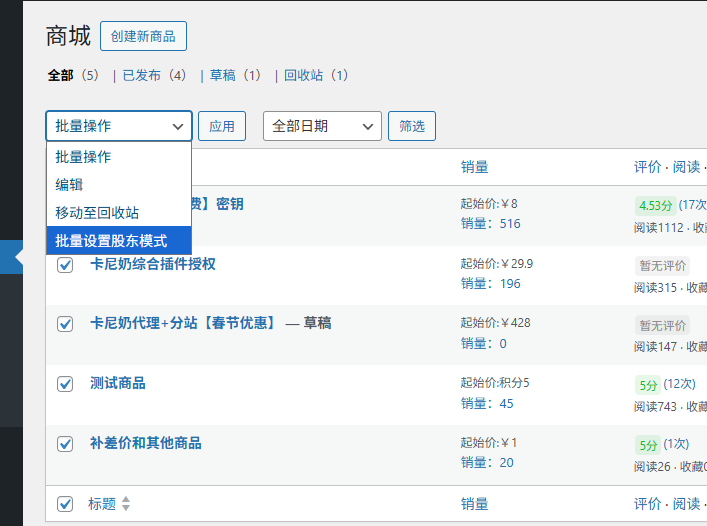Image resolution: width=707 pixels, height=526 pixels.
Task: Open the 全部日期 date filter dropdown
Action: pyautogui.click(x=322, y=126)
